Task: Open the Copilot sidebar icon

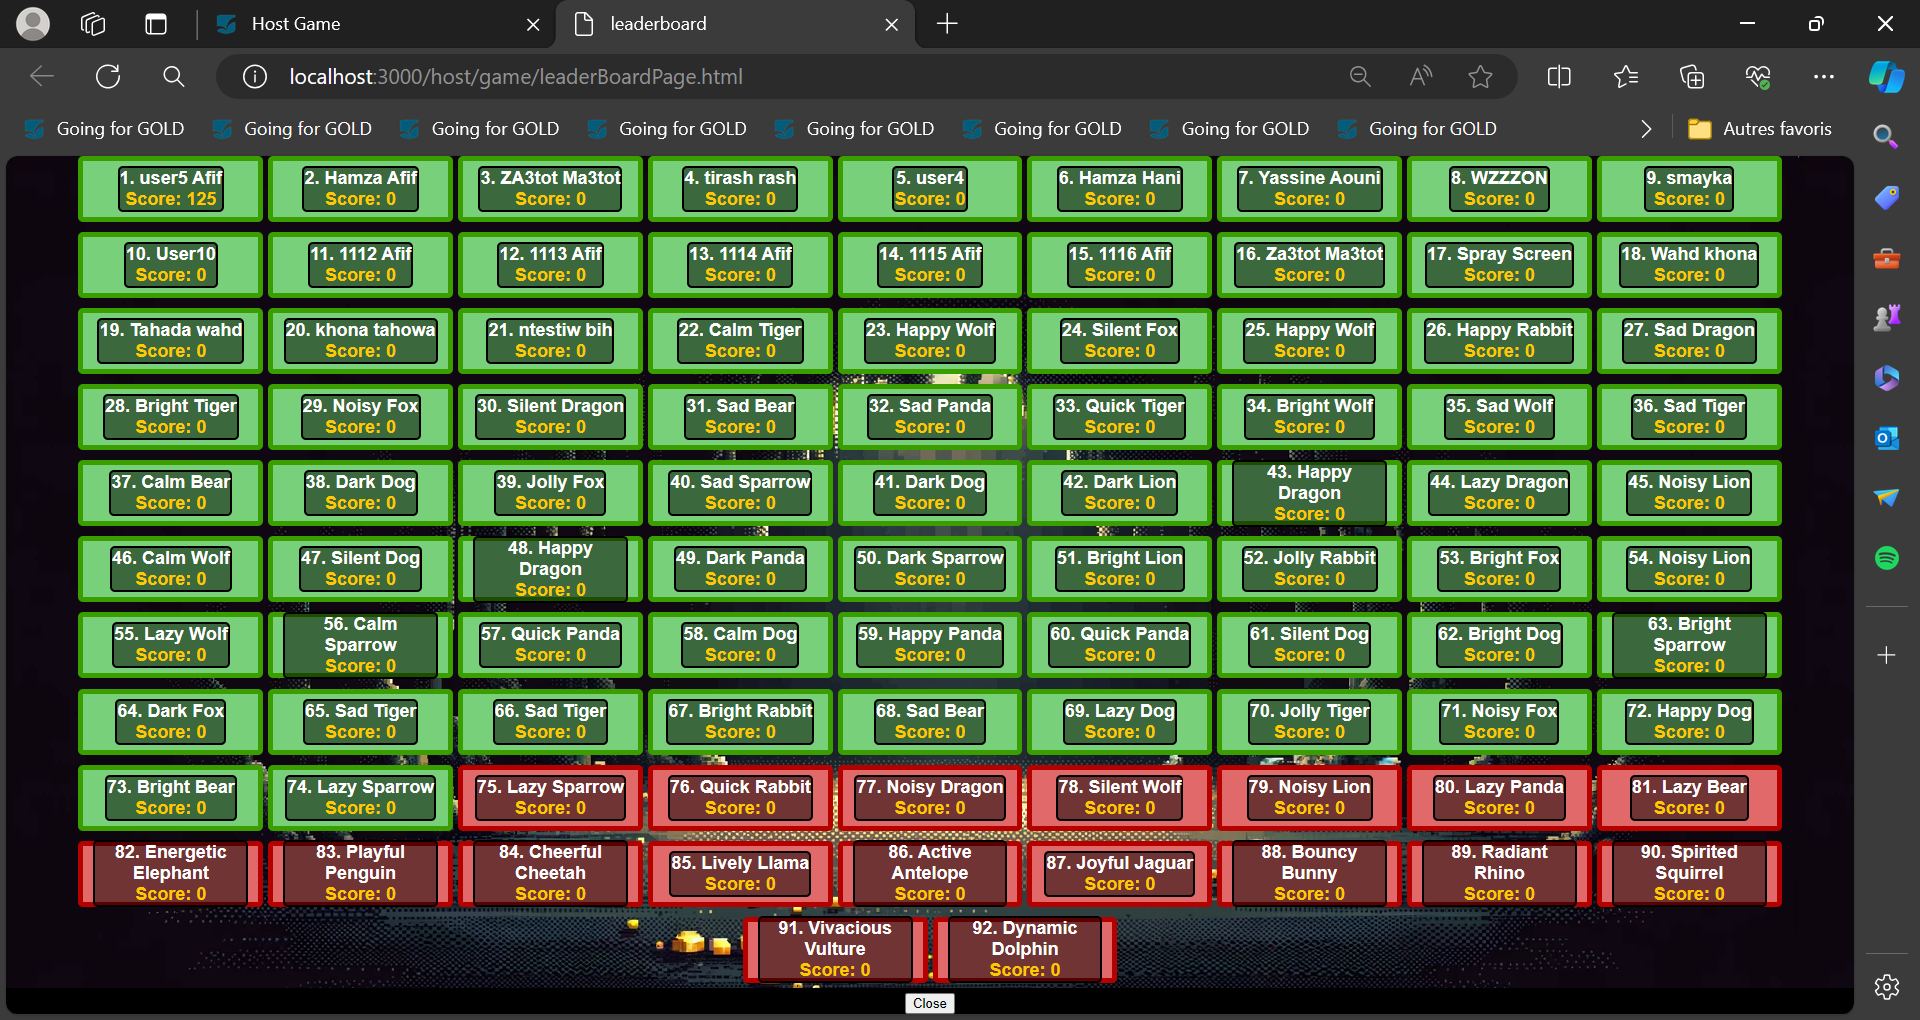Action: click(x=1886, y=77)
